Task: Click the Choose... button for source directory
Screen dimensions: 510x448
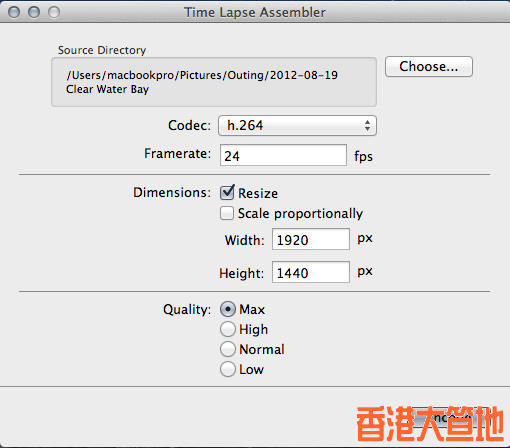Action: tap(429, 67)
